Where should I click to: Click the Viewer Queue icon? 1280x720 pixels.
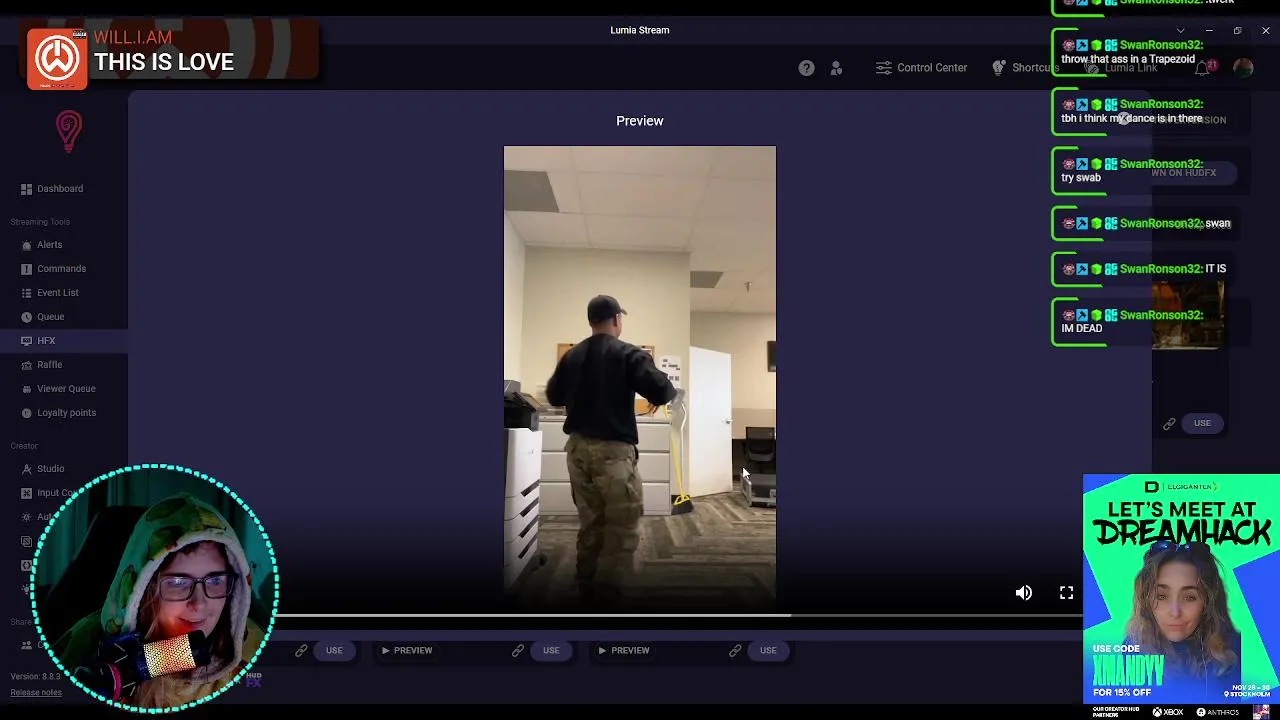pyautogui.click(x=27, y=388)
